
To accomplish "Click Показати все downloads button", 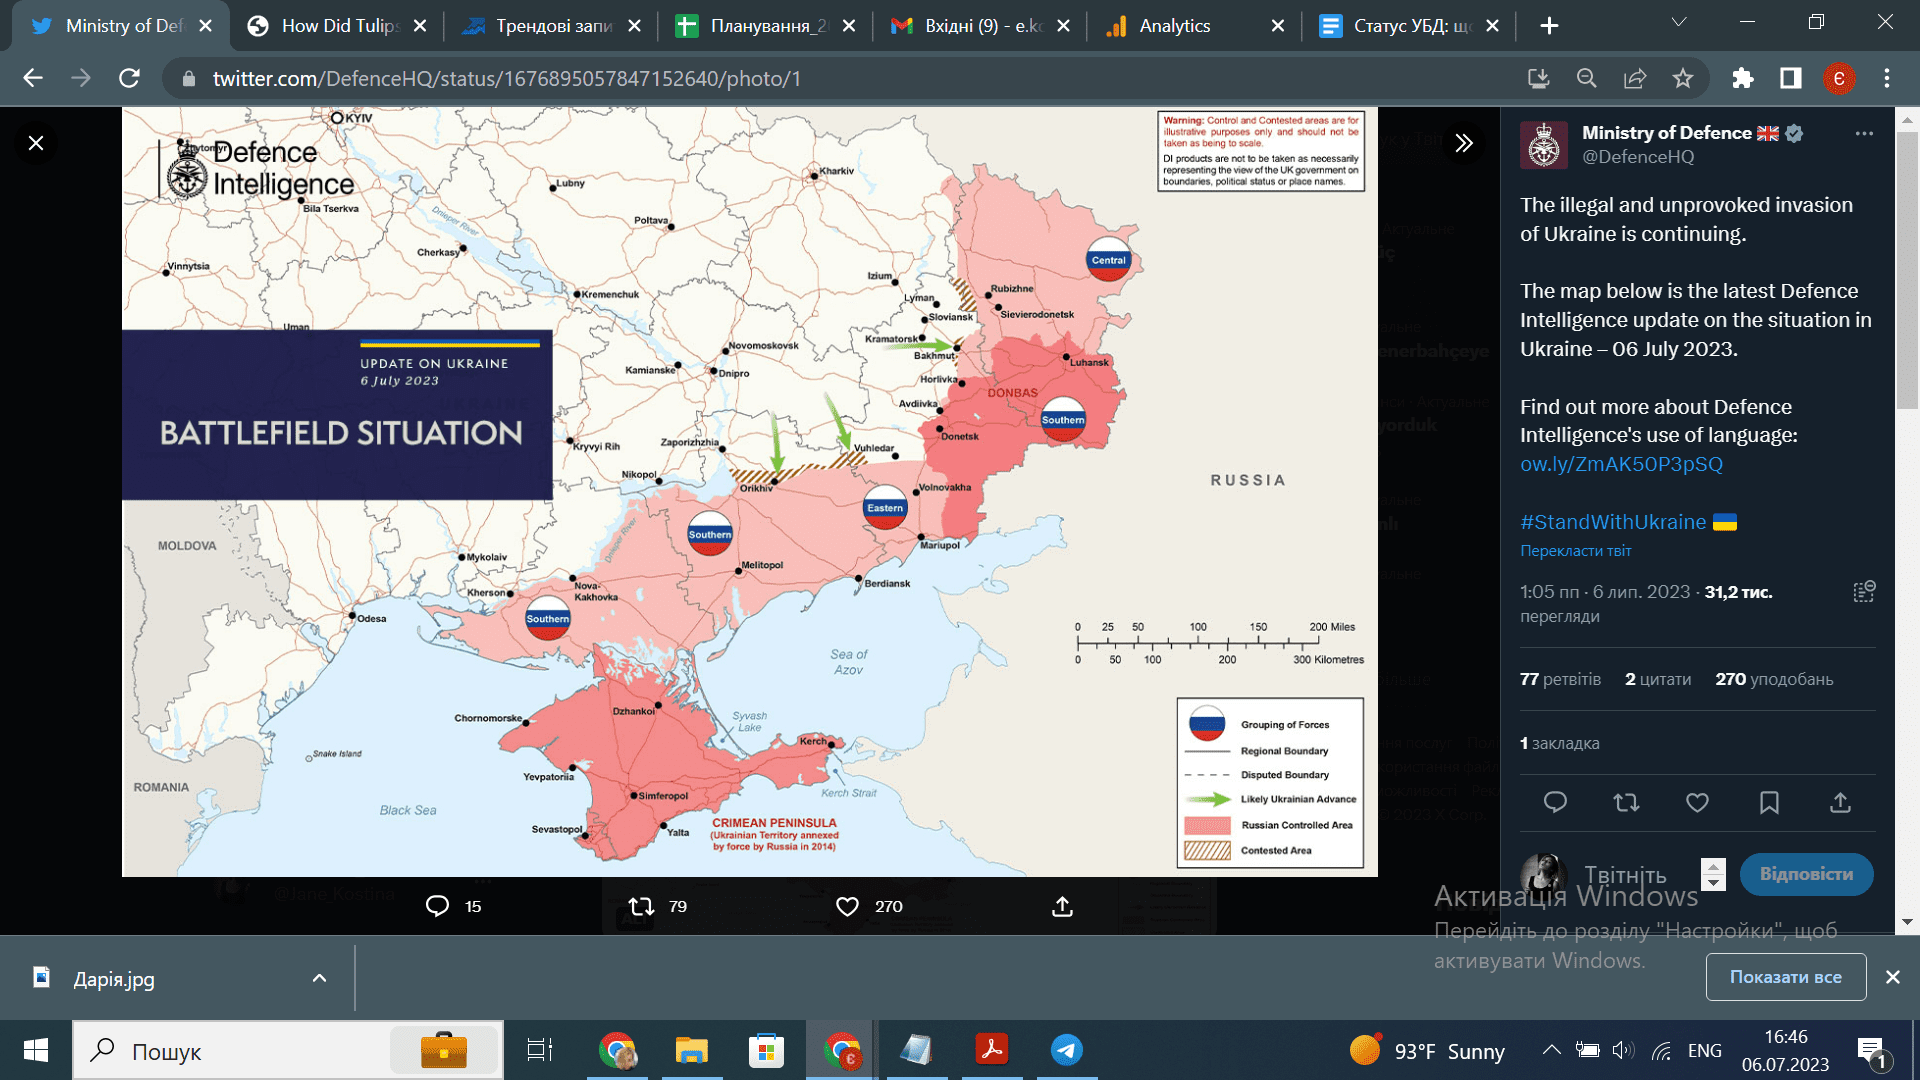I will coord(1786,977).
